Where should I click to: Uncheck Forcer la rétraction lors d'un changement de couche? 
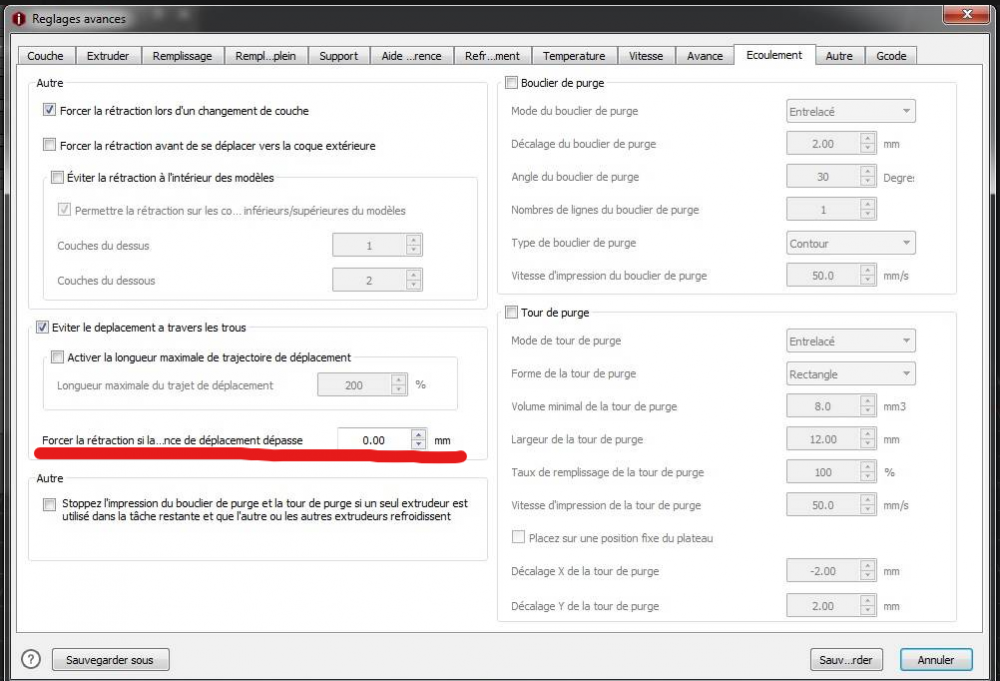[x=49, y=110]
